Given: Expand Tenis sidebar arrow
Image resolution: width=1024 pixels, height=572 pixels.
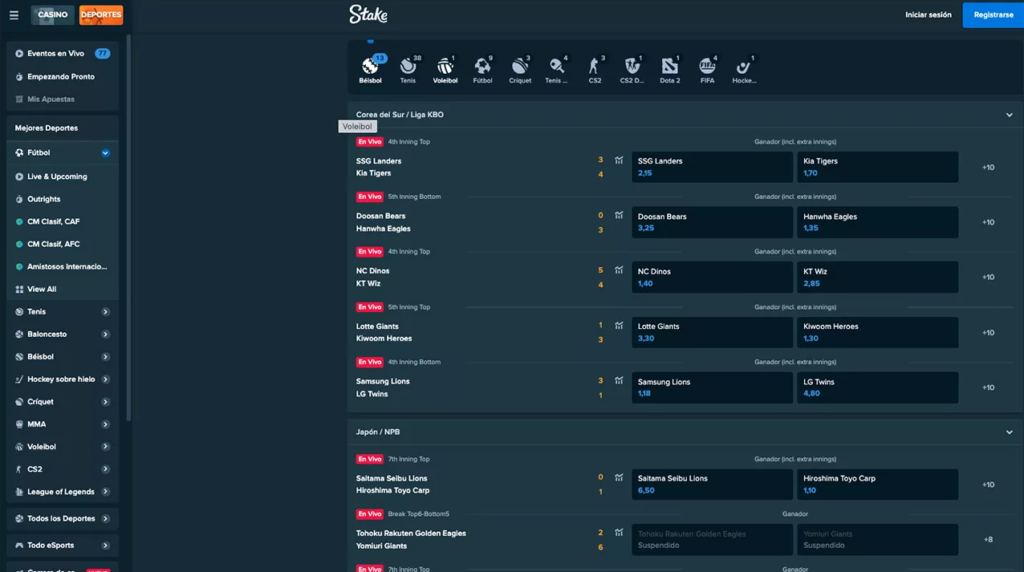Looking at the screenshot, I should 105,312.
